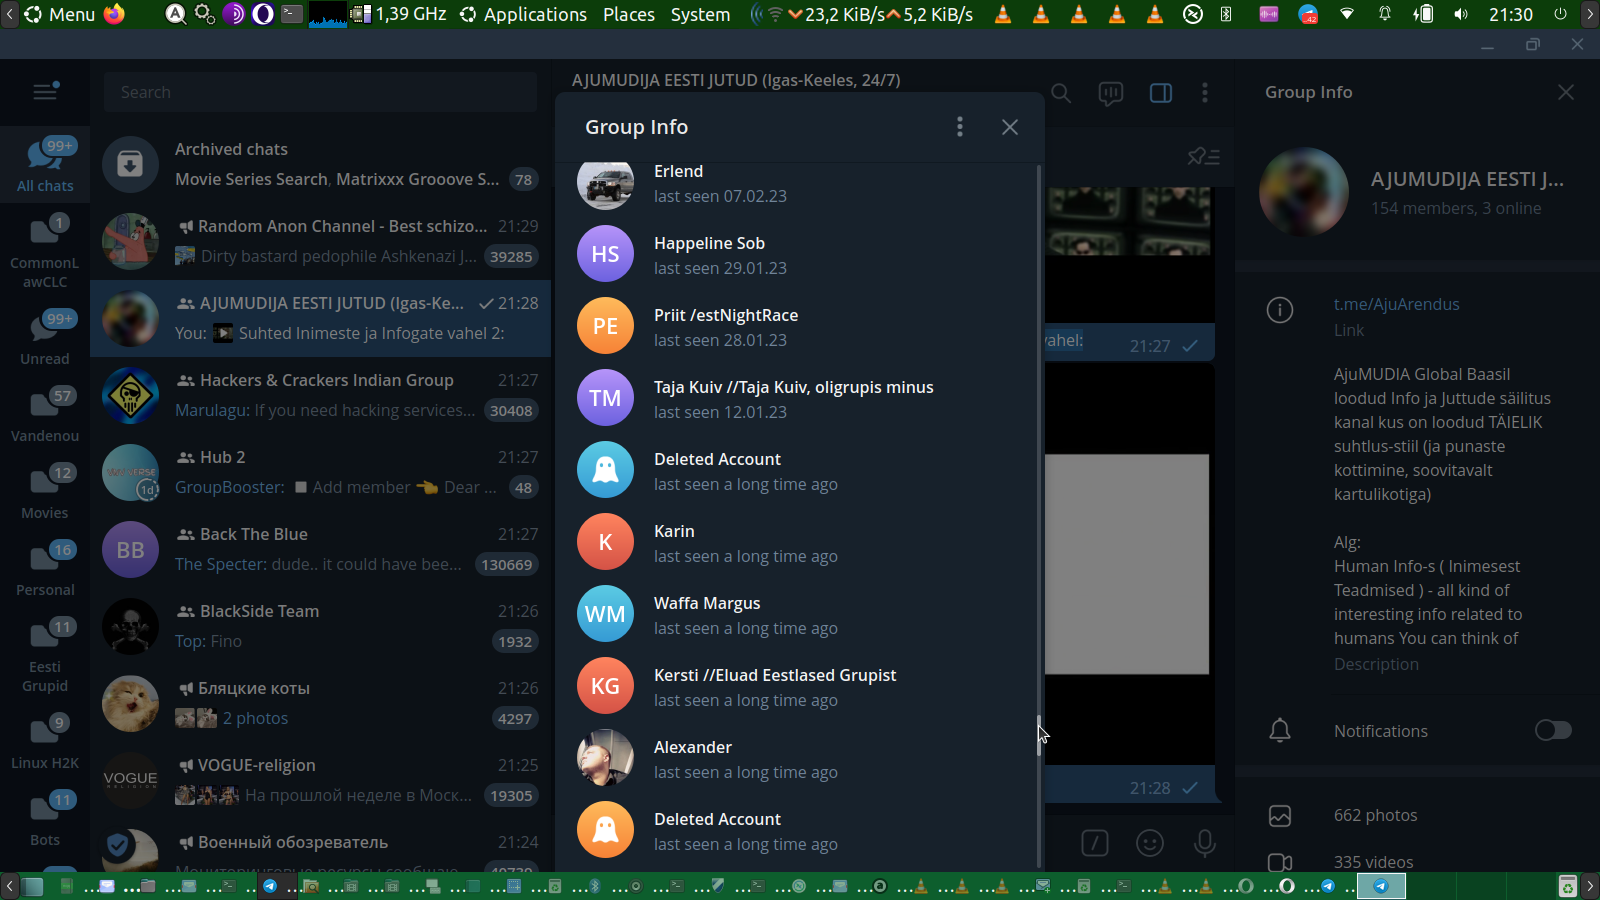Open Random Anon Channel chat

[x=320, y=241]
